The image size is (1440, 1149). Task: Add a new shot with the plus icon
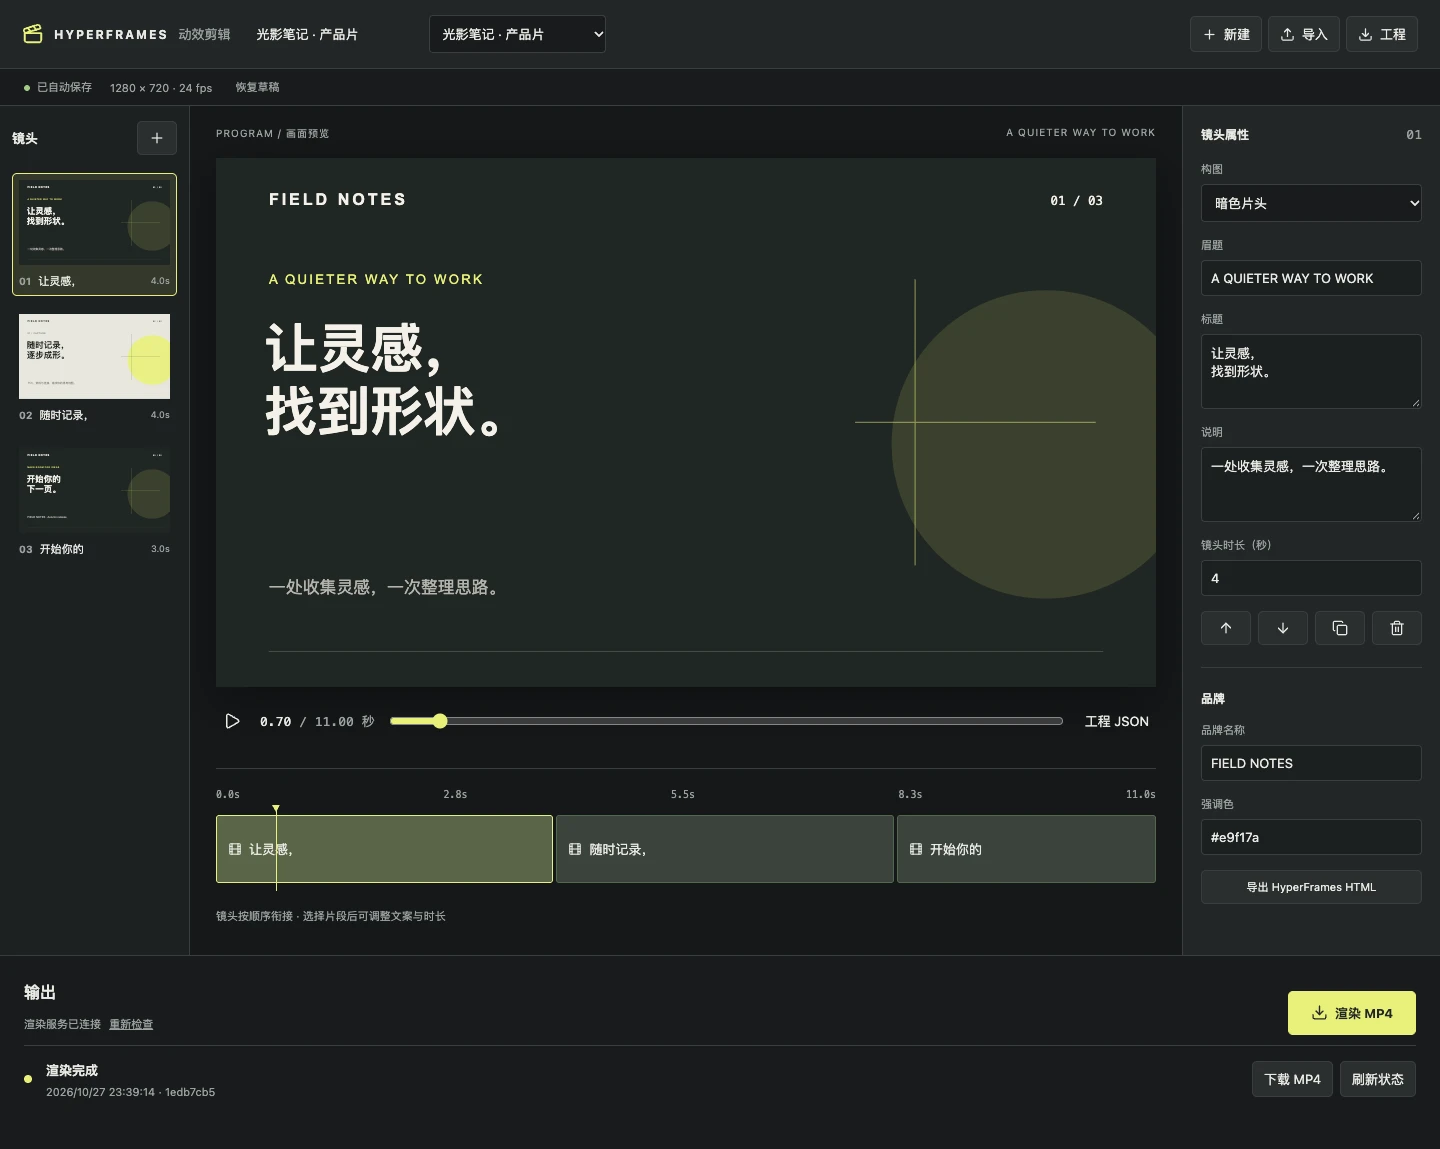tap(157, 138)
